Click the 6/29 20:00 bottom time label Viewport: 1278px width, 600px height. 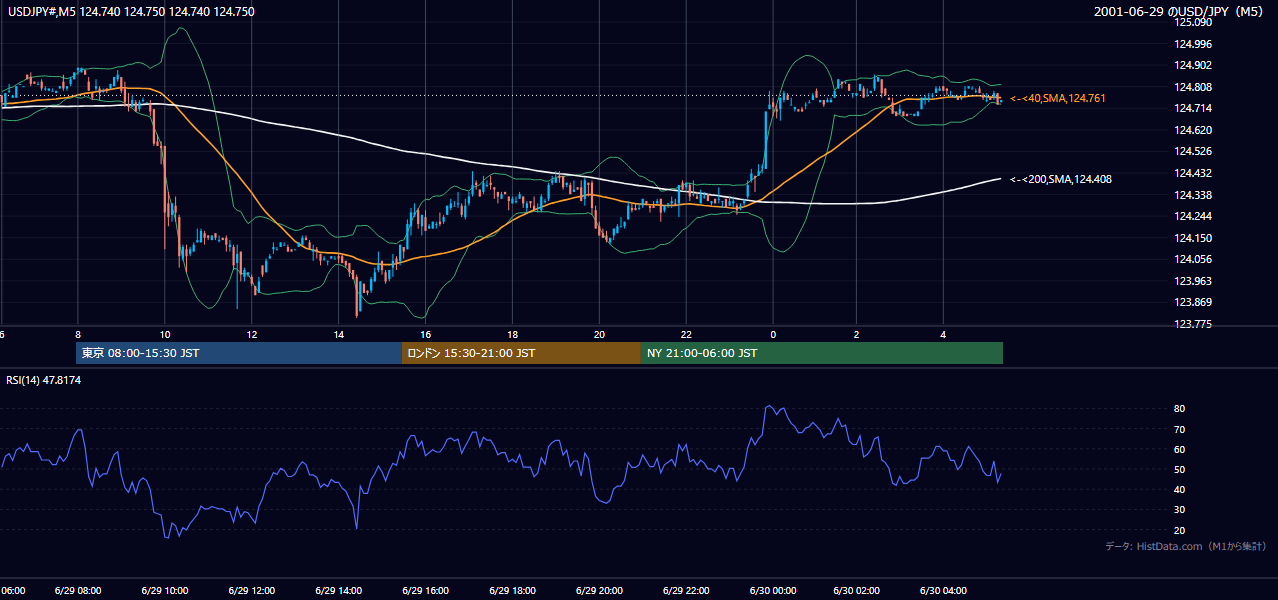(x=599, y=590)
